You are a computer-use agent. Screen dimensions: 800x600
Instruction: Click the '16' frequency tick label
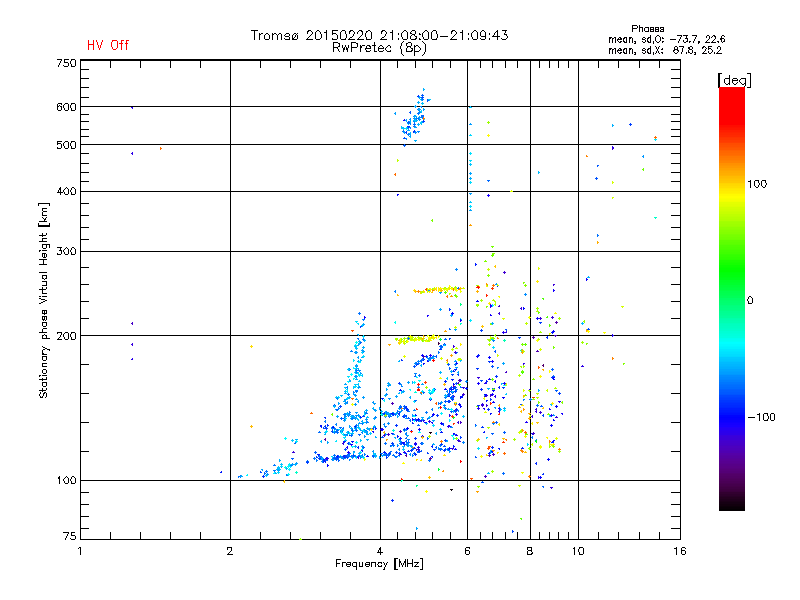tap(680, 551)
